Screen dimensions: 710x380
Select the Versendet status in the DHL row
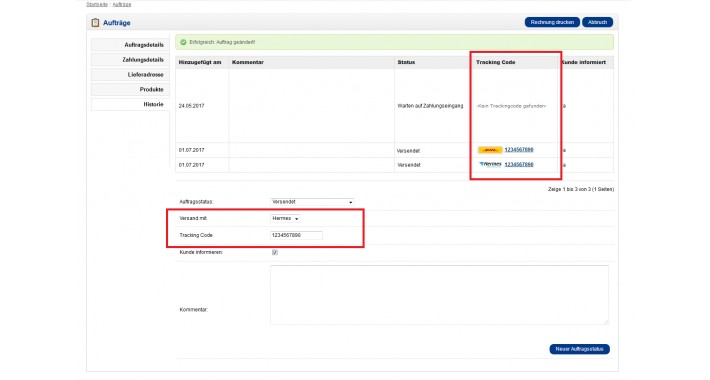[408, 151]
